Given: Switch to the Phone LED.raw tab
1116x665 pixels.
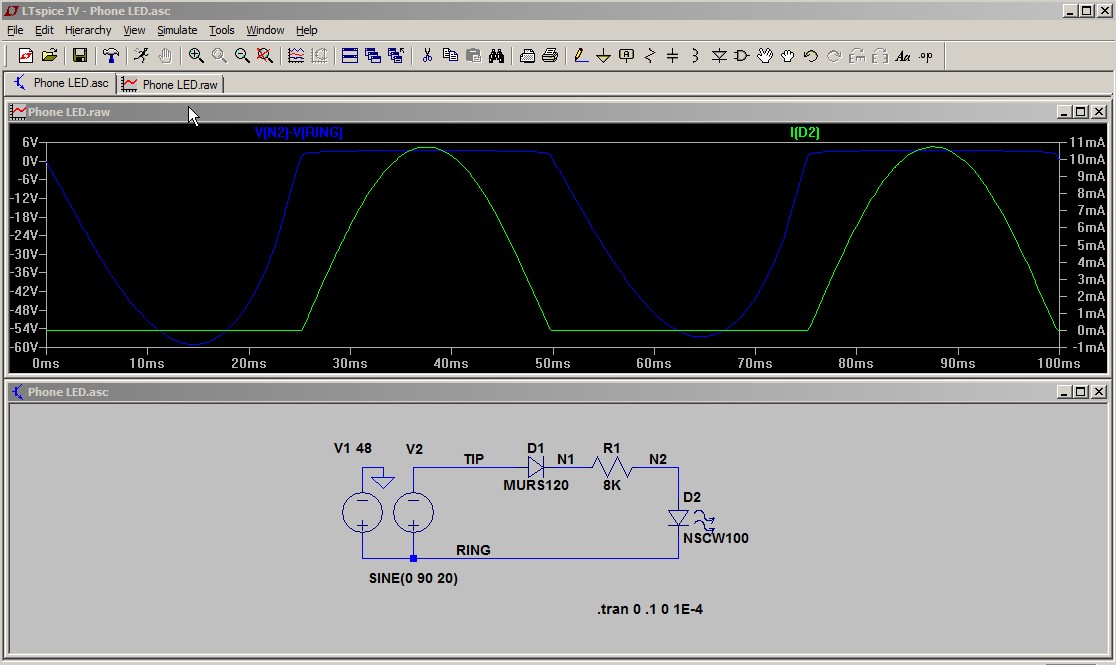Looking at the screenshot, I should click(171, 84).
